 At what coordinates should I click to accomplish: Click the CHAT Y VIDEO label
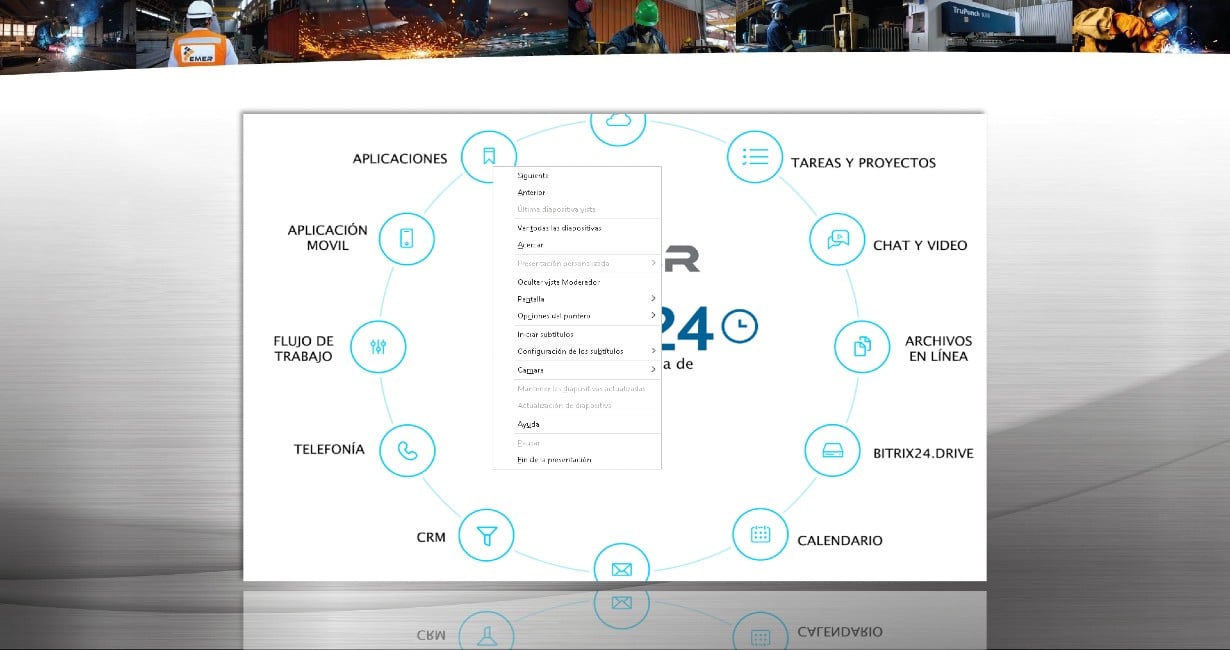(x=920, y=245)
